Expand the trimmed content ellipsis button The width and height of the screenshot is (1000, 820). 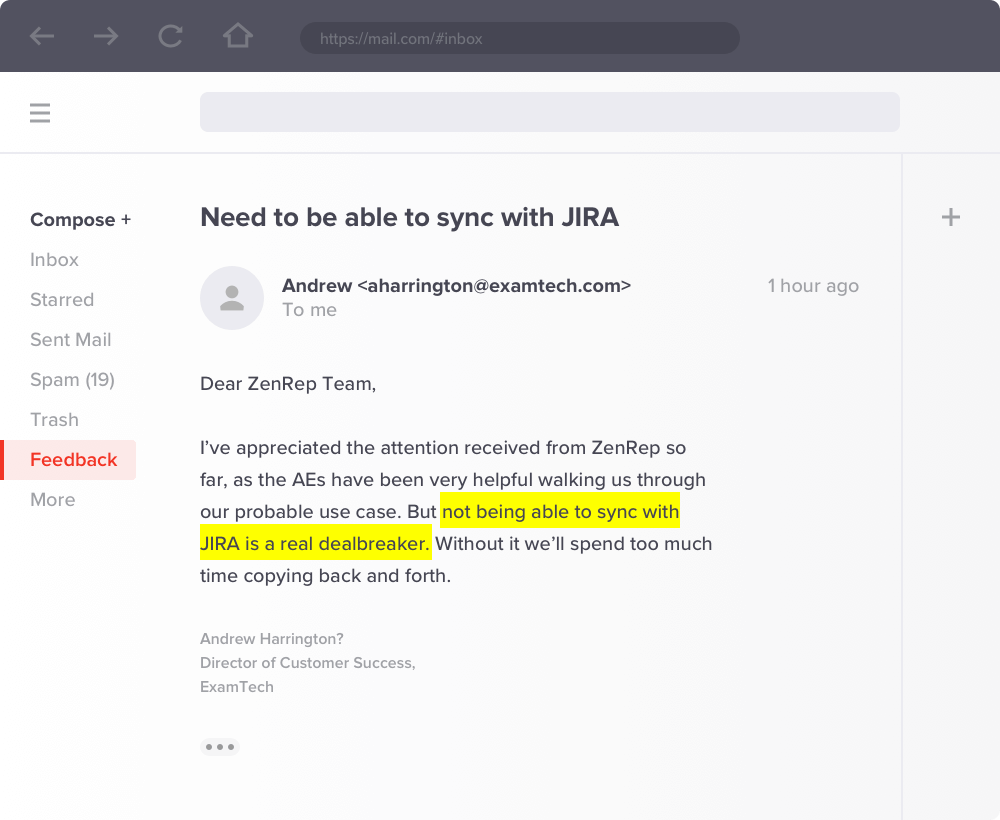[x=220, y=747]
